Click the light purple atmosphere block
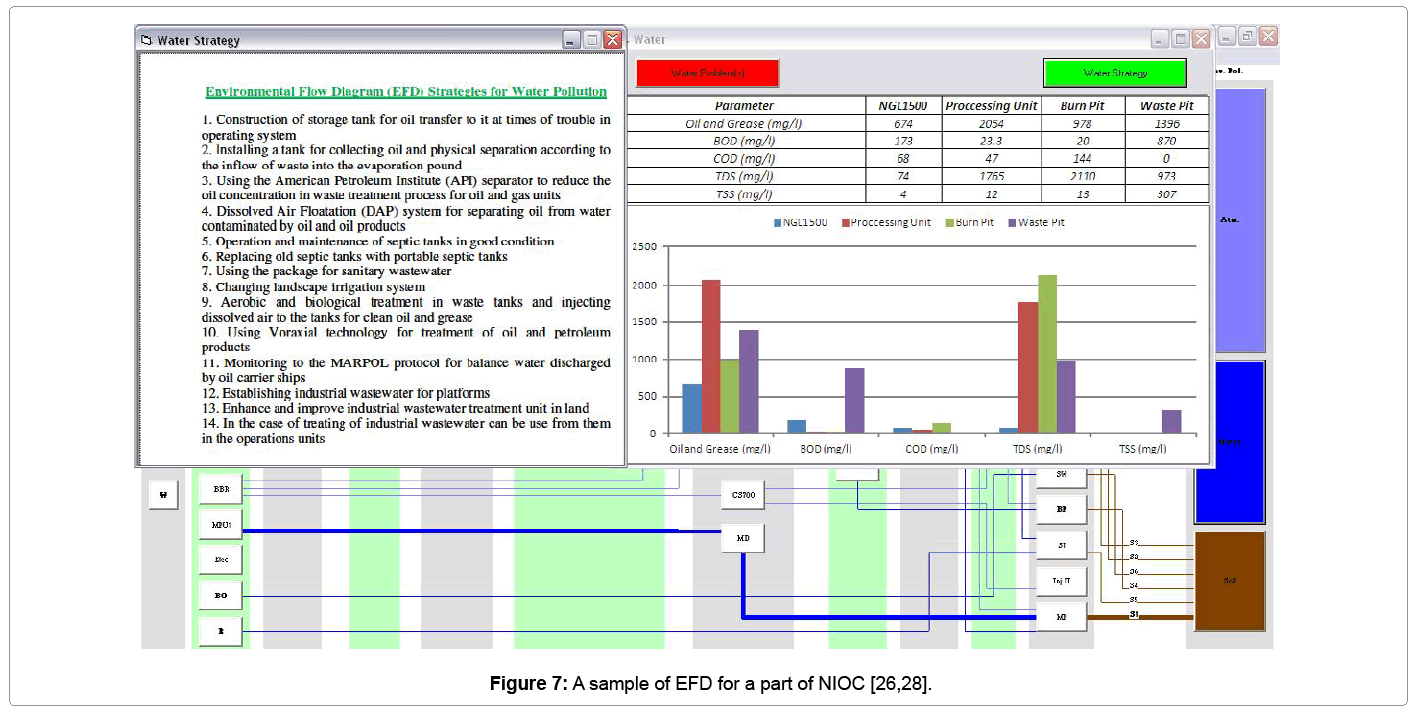This screenshot has width=1413, height=711. coord(1229,220)
